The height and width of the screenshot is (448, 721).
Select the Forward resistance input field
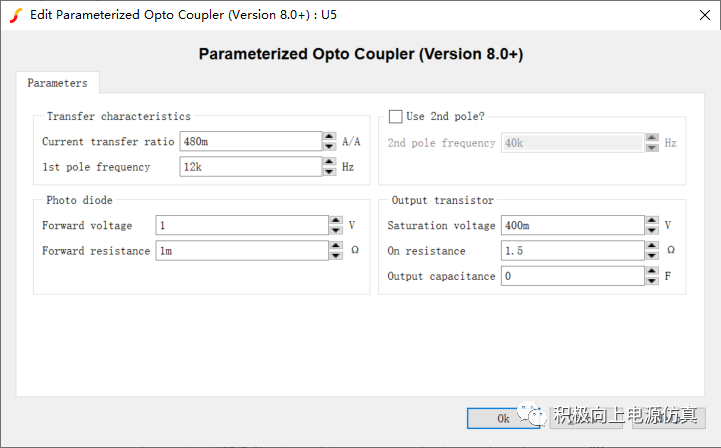click(241, 251)
